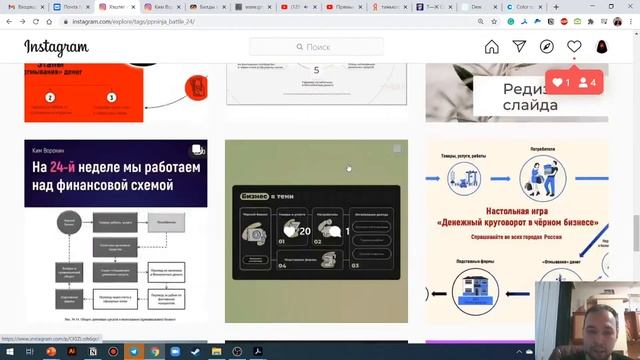
Task: Open profile avatar menu in Instagram header
Action: (602, 47)
